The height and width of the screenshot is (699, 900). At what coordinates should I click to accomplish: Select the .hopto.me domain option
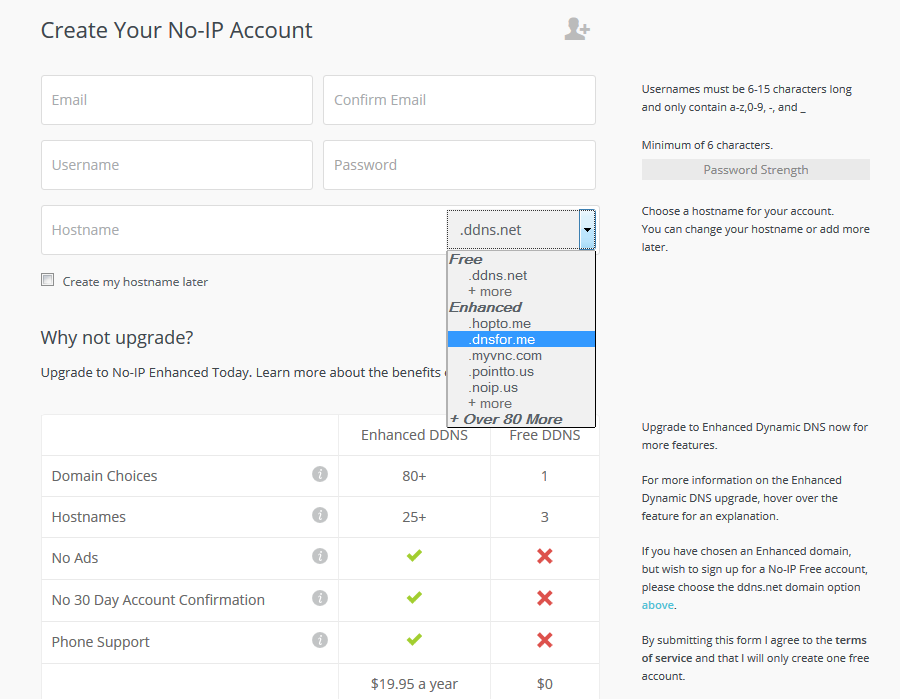[521, 324]
